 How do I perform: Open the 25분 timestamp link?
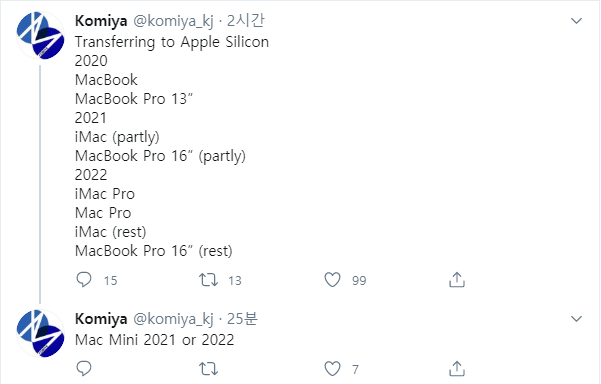point(242,319)
